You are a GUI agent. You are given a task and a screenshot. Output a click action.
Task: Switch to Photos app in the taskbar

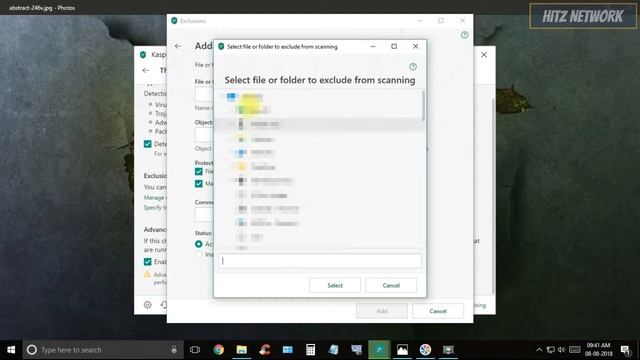click(x=402, y=350)
